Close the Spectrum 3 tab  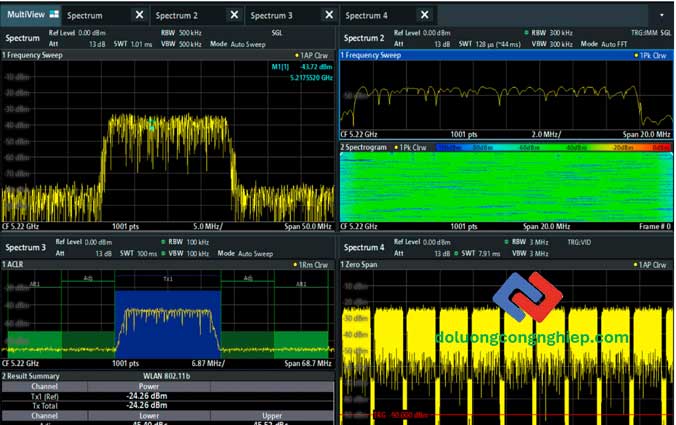point(328,16)
